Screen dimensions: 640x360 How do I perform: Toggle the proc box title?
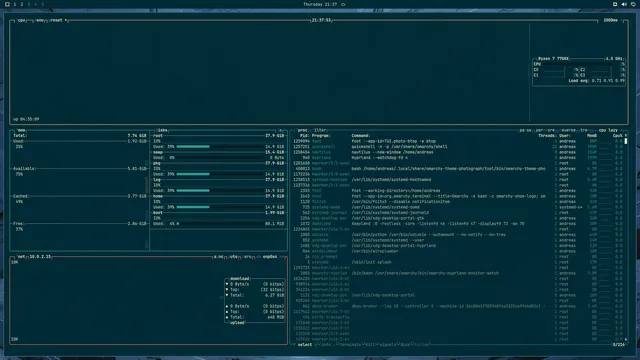point(302,130)
